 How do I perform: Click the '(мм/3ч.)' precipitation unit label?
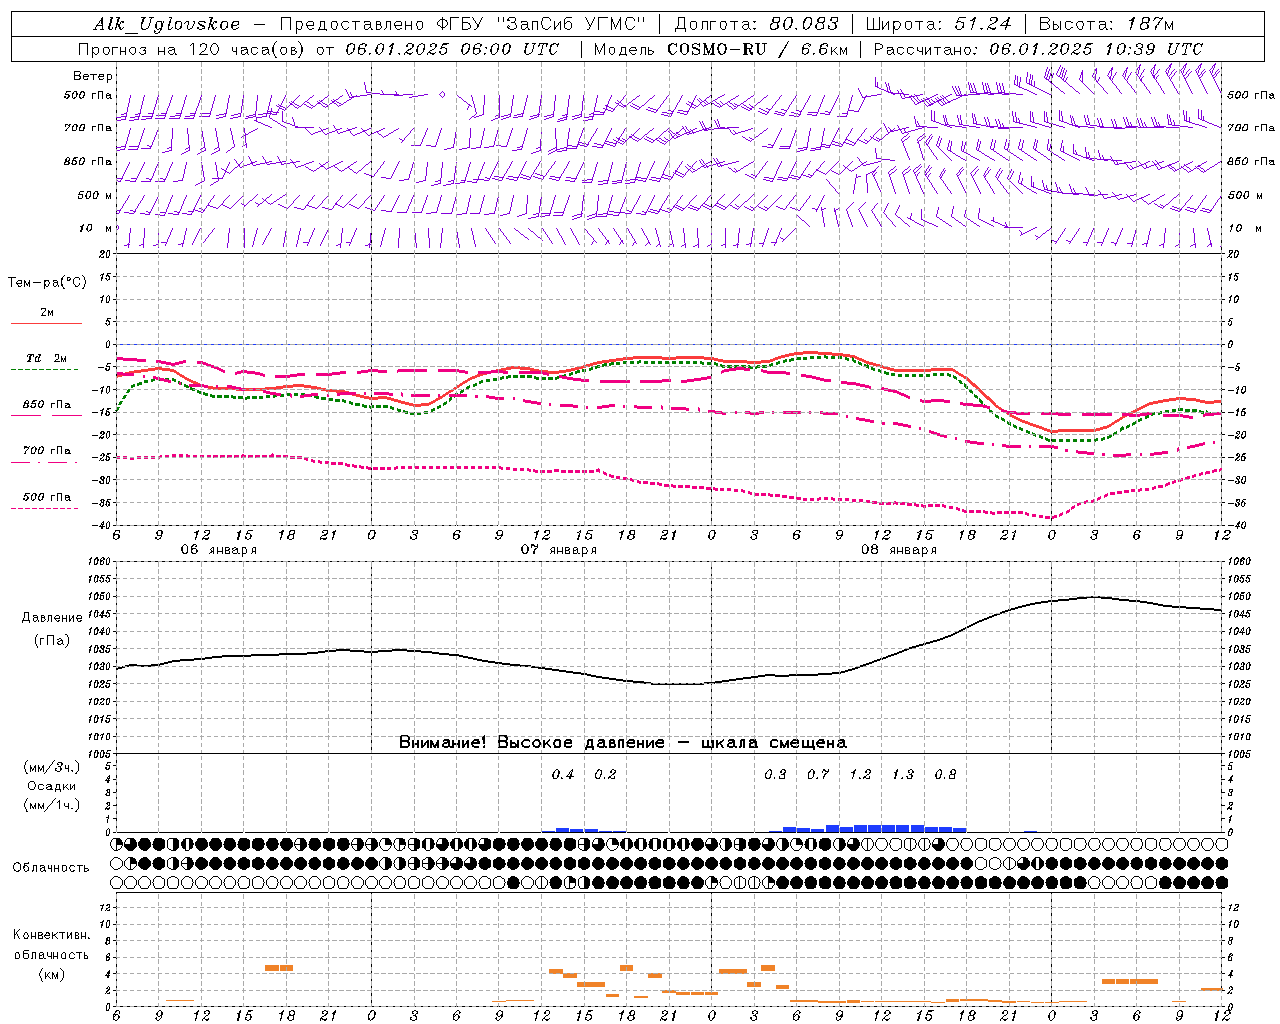[52, 767]
